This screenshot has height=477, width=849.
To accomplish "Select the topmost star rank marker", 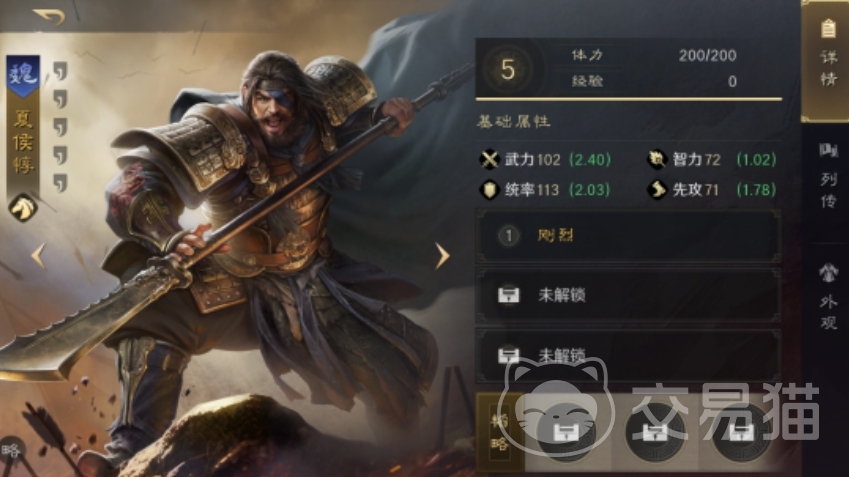I will coord(60,71).
